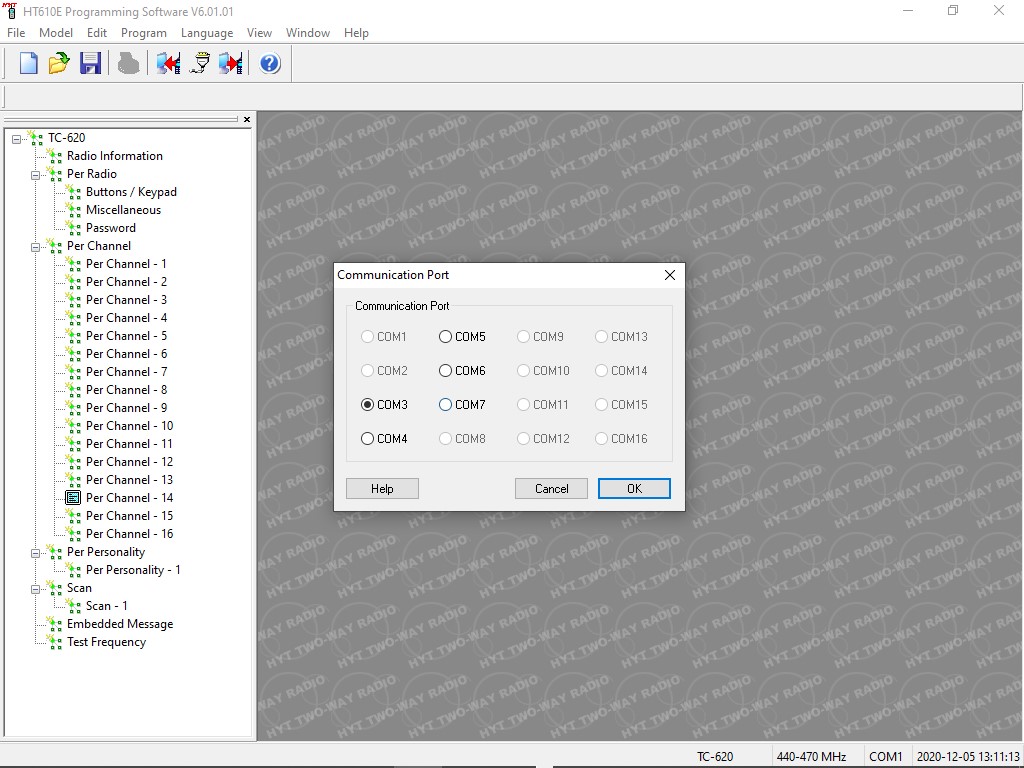Viewport: 1024px width, 768px height.
Task: Select the COM3 radio button
Action: [x=367, y=404]
